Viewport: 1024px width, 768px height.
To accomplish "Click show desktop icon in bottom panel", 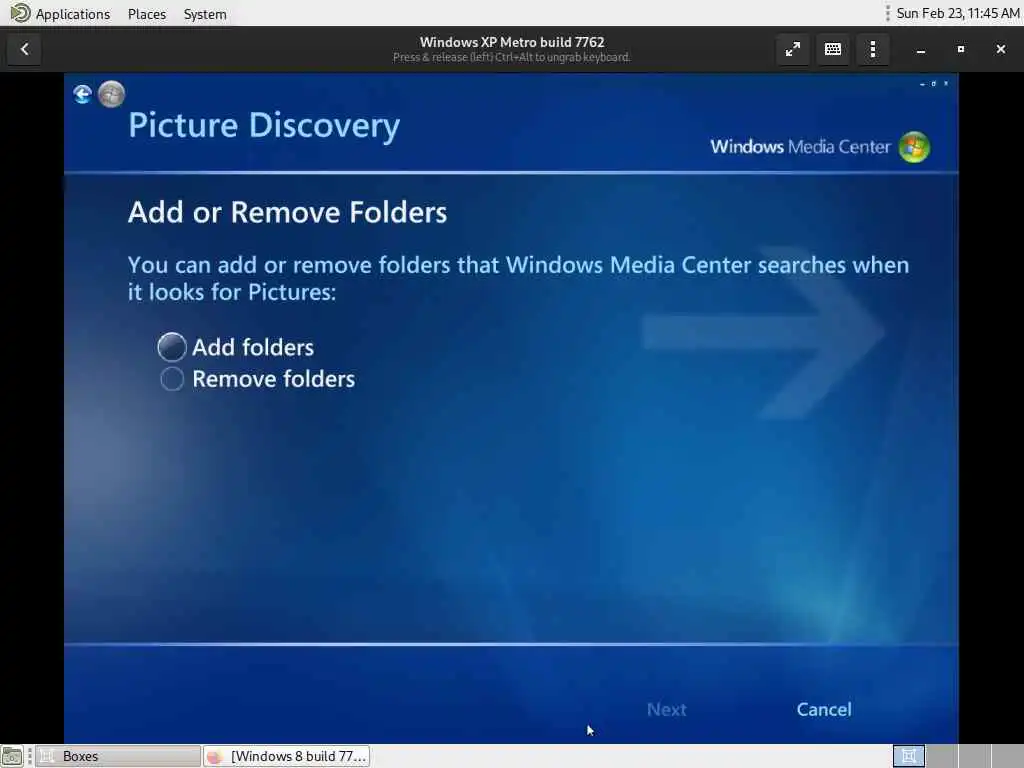I will [x=12, y=757].
